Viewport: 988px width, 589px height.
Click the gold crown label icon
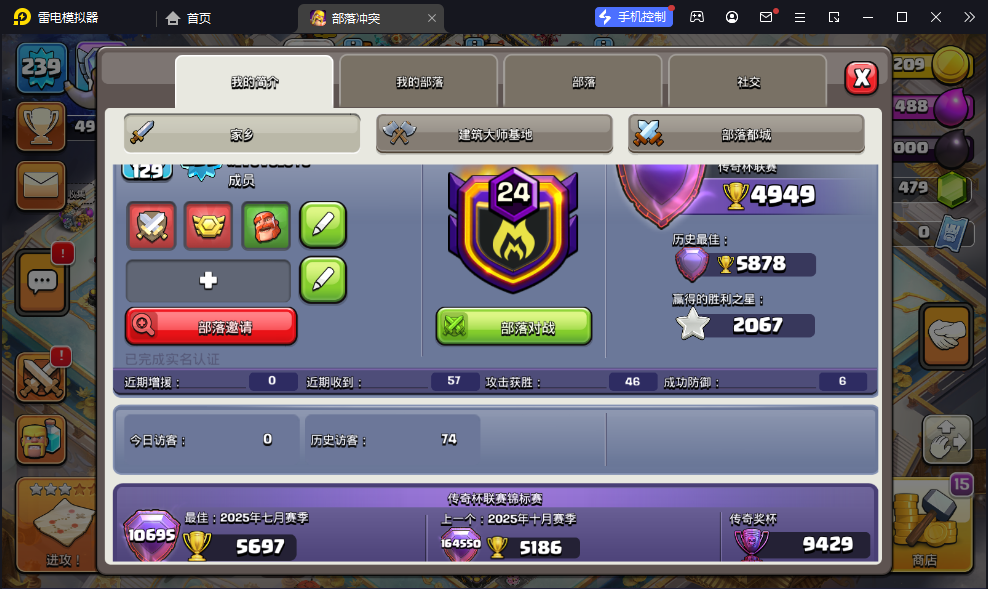point(209,226)
